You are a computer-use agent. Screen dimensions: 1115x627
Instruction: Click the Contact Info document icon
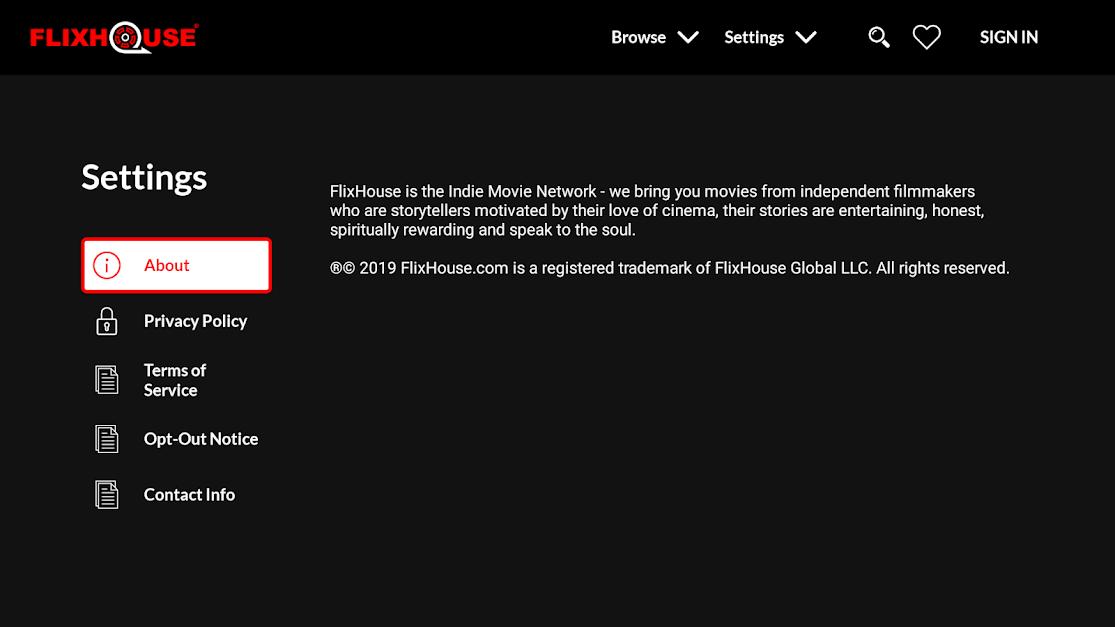tap(107, 495)
